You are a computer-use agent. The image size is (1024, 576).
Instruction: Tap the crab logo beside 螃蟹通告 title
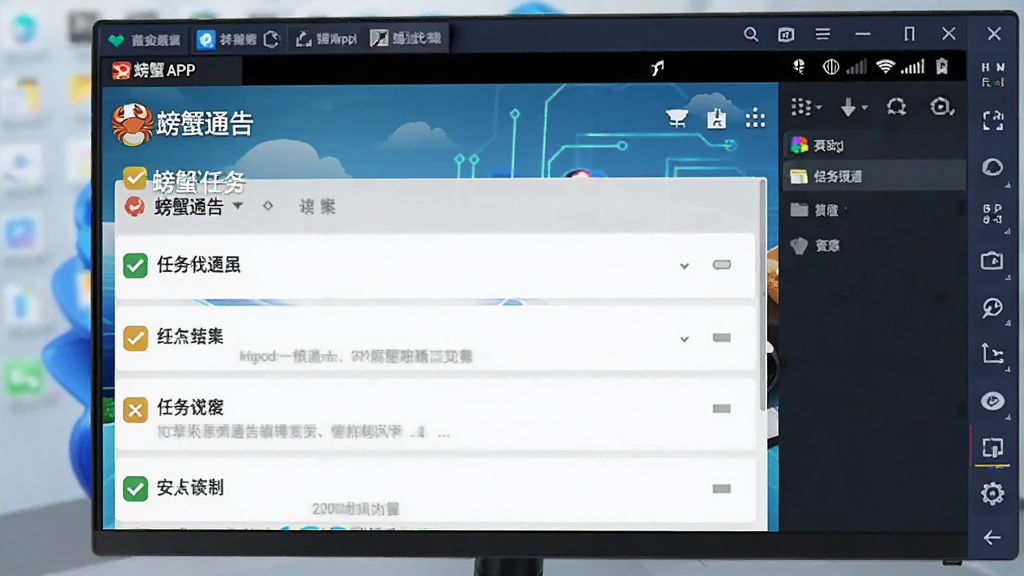[x=133, y=123]
